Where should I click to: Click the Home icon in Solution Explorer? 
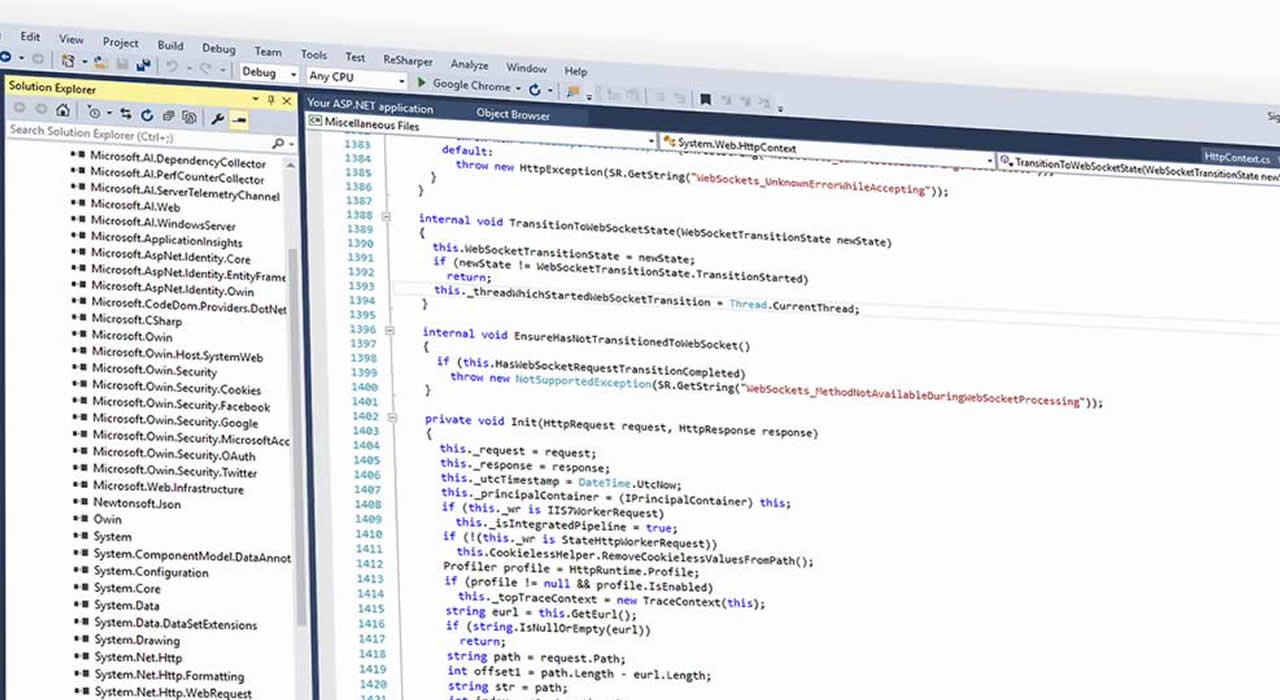62,110
